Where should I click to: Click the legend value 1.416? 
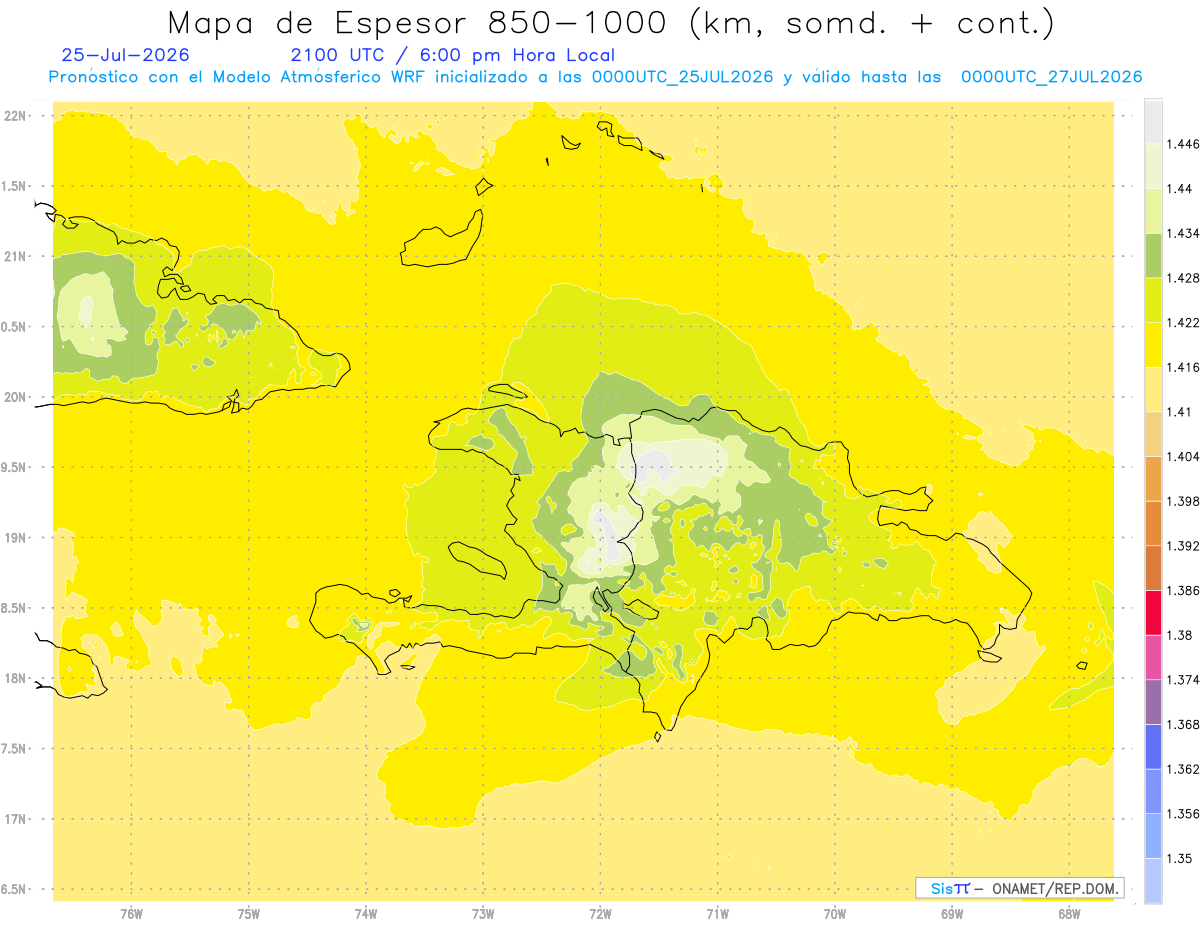(x=1183, y=367)
